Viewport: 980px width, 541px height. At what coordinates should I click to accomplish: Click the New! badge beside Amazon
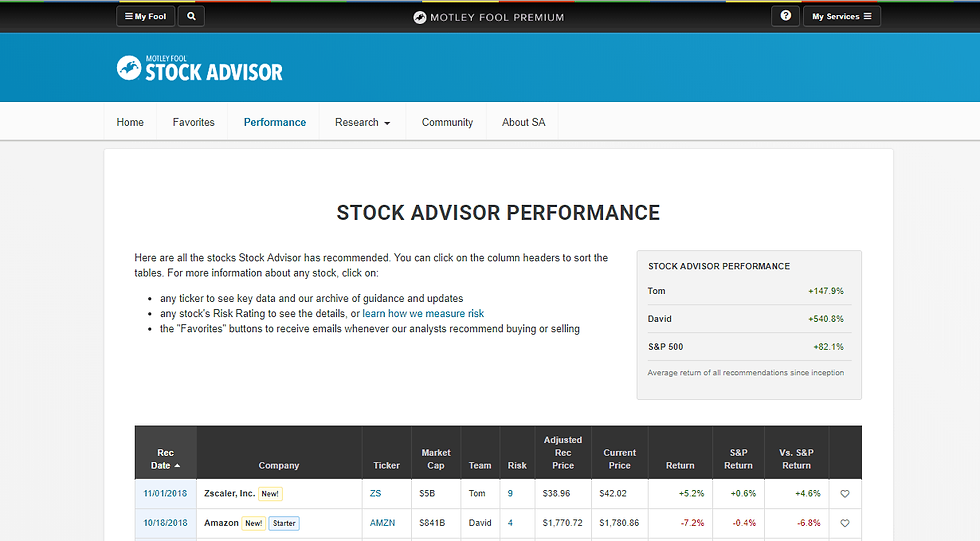[x=254, y=523]
